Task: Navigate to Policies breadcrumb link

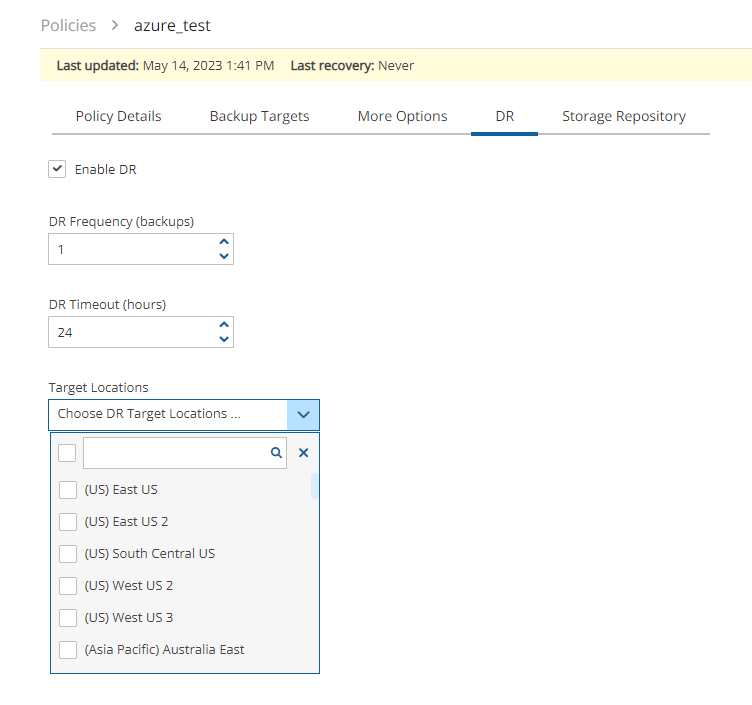Action: [68, 25]
